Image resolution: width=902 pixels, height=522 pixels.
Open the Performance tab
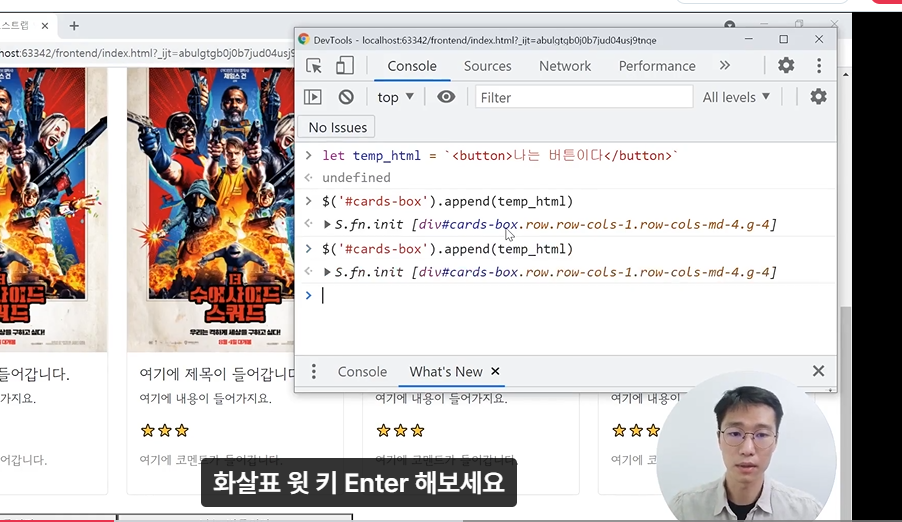[x=657, y=66]
